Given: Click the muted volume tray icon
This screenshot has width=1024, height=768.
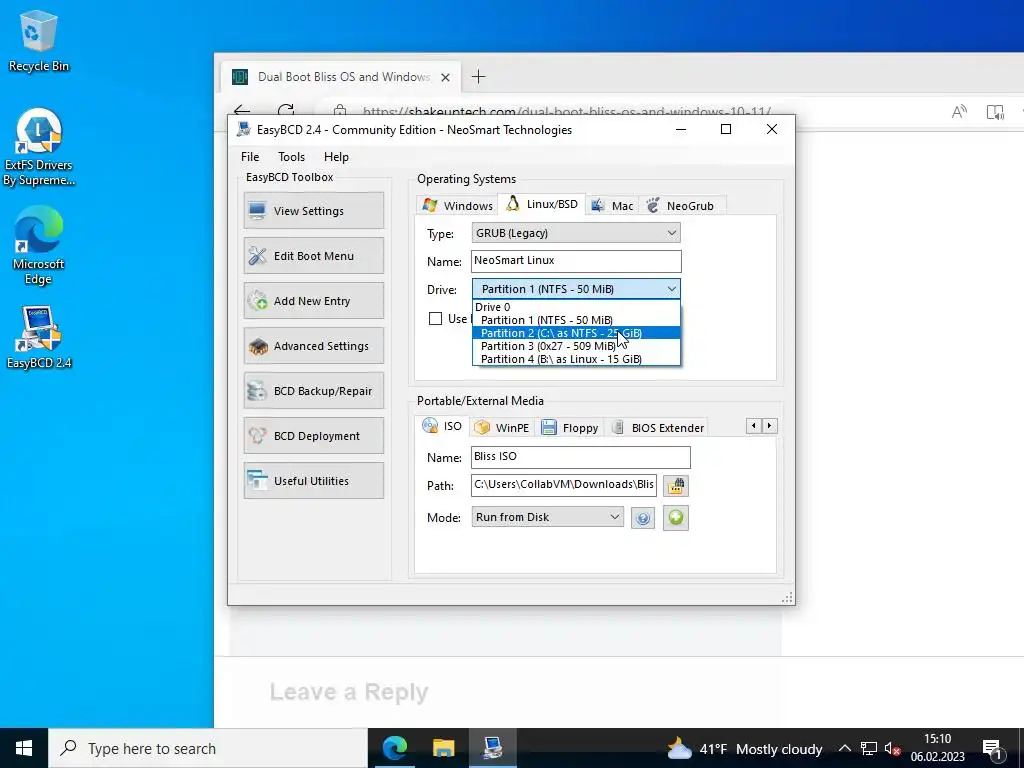Looking at the screenshot, I should [x=892, y=749].
